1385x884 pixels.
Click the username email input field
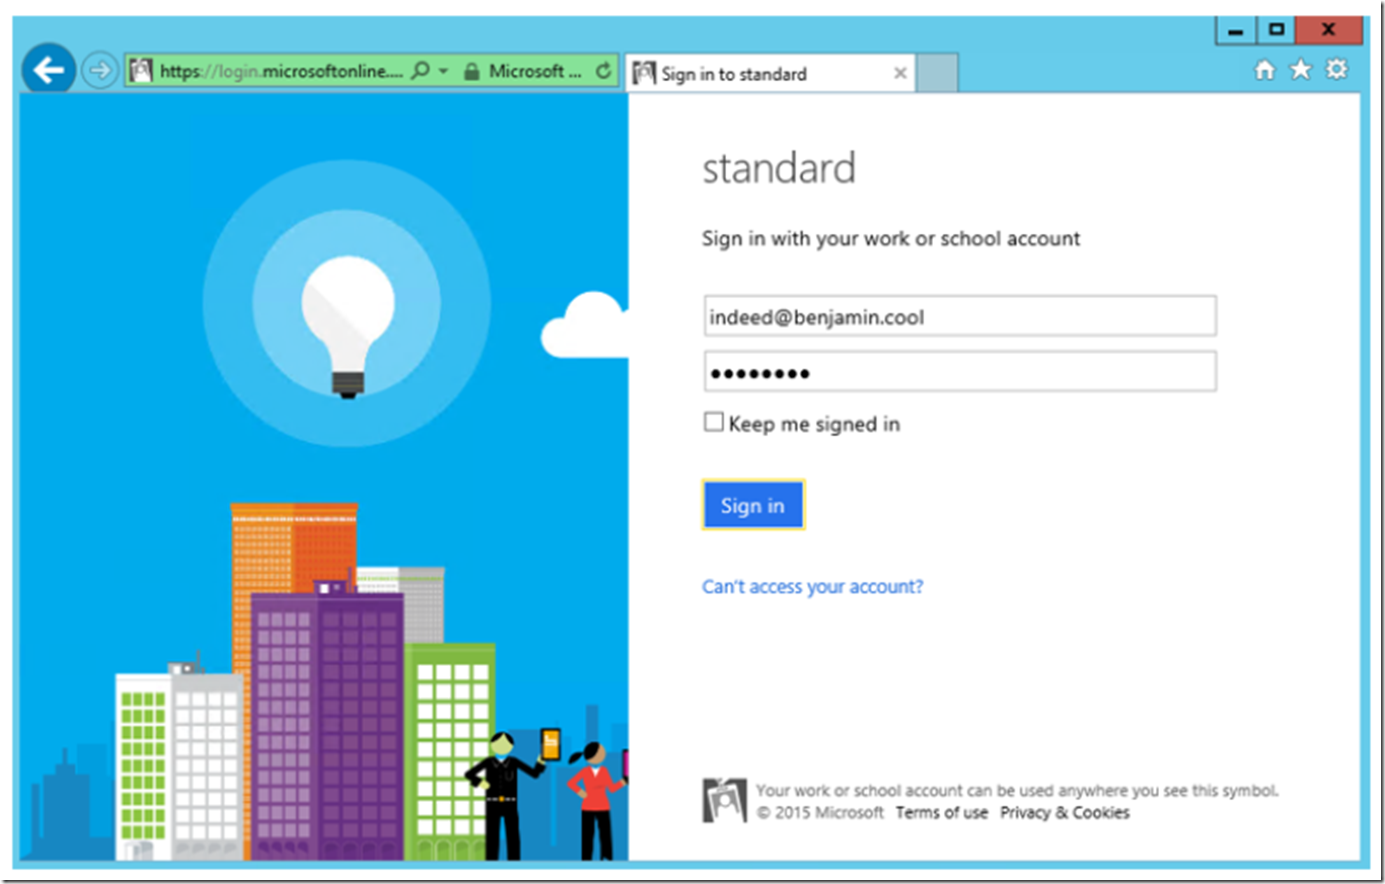[x=959, y=317]
